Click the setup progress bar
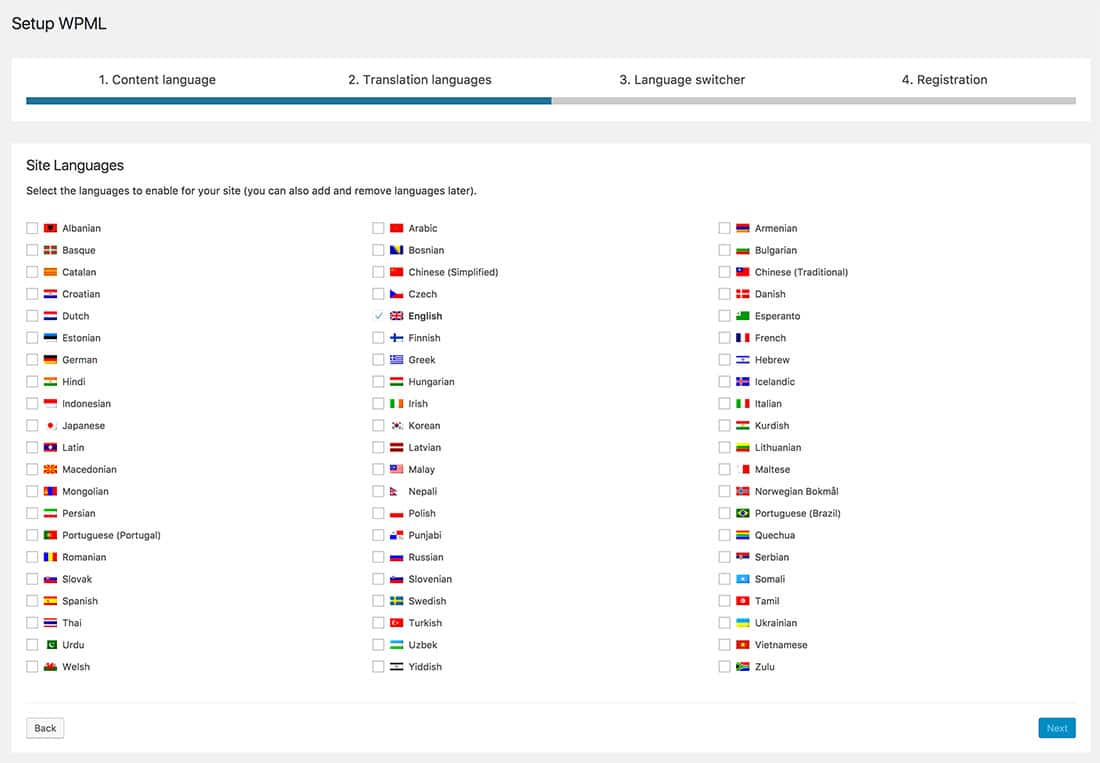This screenshot has width=1100, height=763. (x=551, y=101)
